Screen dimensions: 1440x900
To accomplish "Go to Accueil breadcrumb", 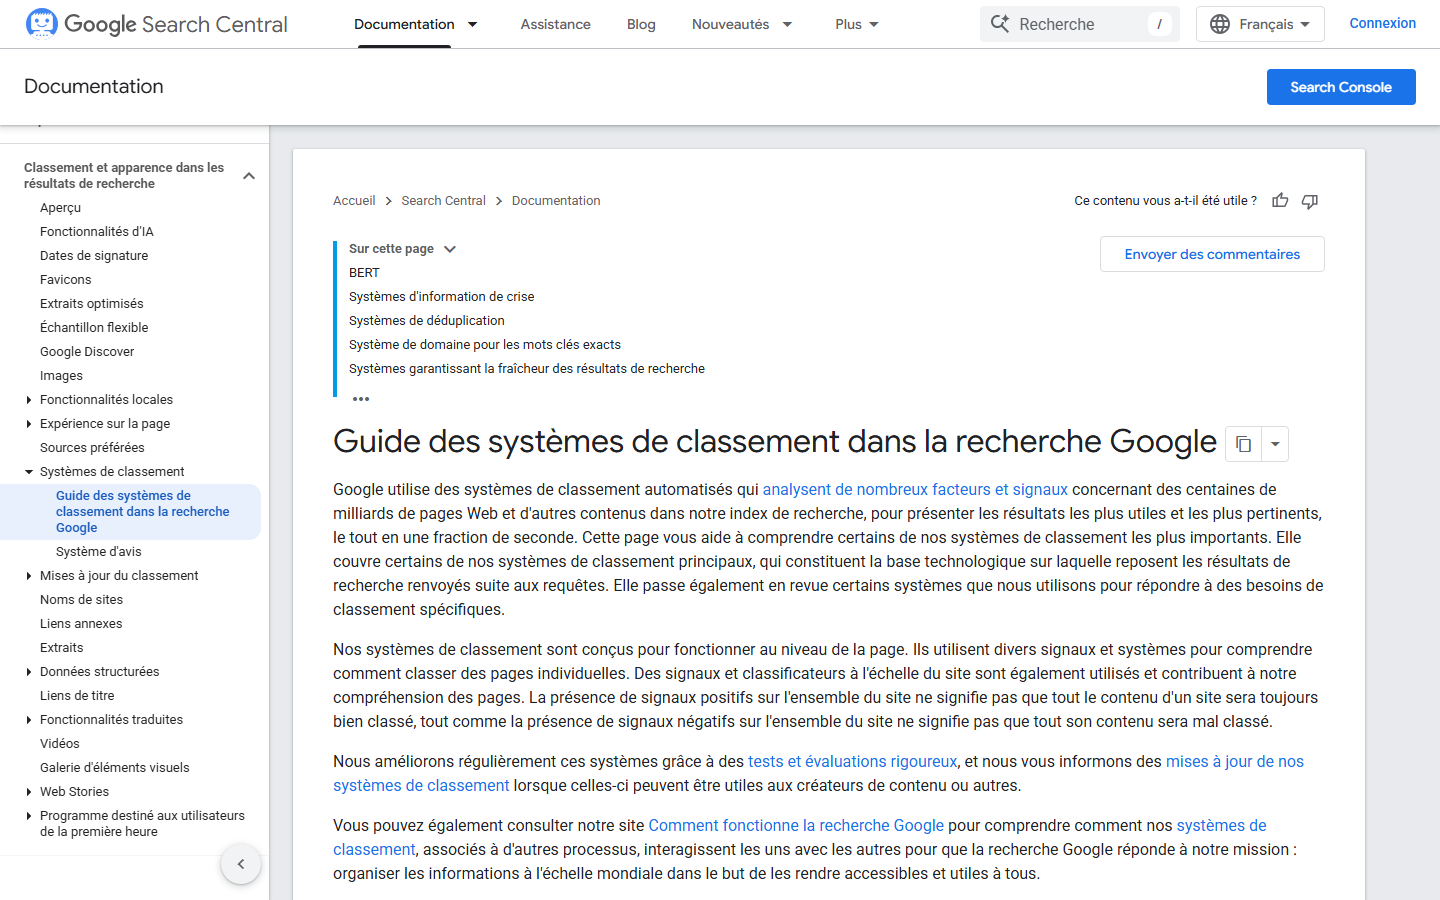I will coord(354,201).
